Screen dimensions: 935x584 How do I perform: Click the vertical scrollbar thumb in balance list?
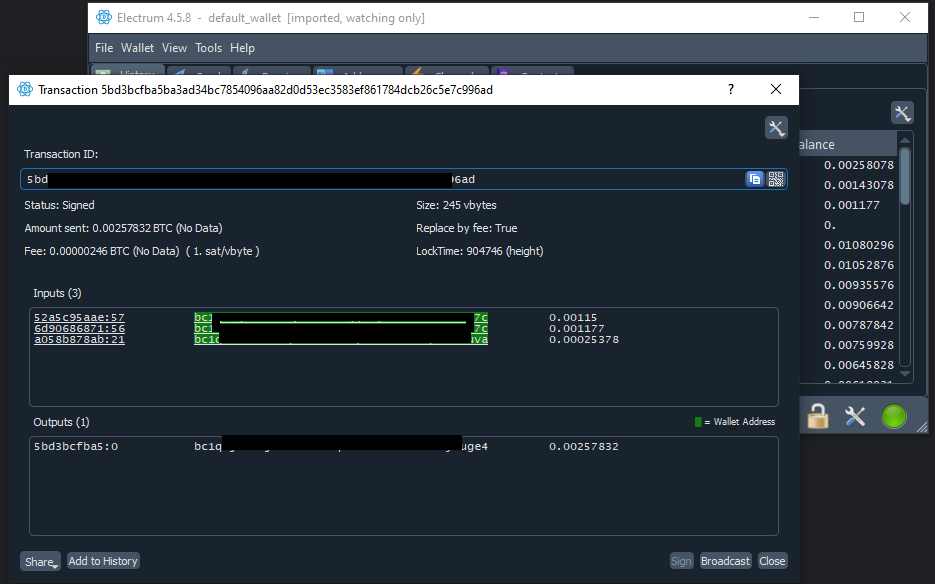click(905, 176)
